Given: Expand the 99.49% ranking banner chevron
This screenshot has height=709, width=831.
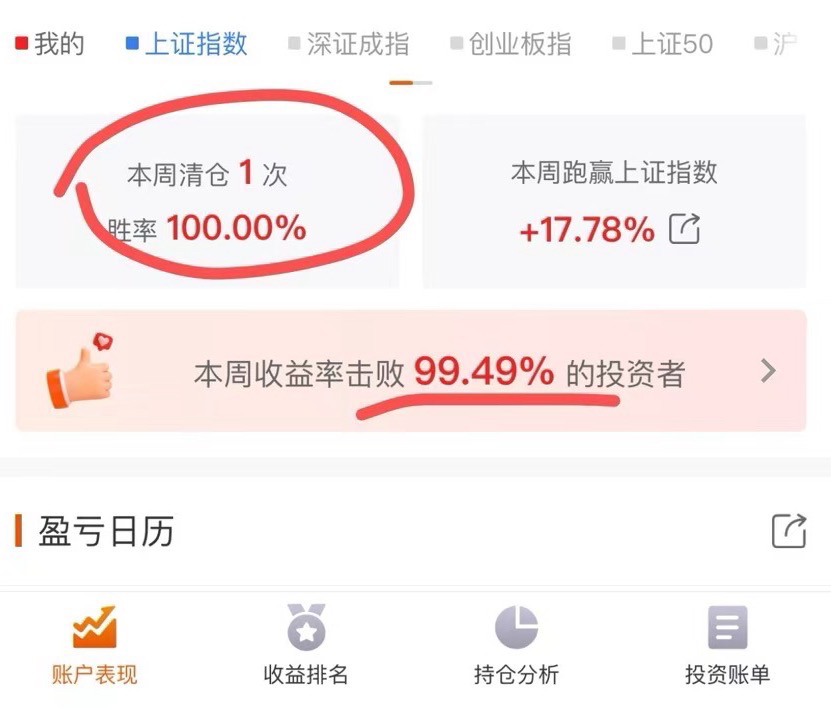Looking at the screenshot, I should [x=768, y=371].
